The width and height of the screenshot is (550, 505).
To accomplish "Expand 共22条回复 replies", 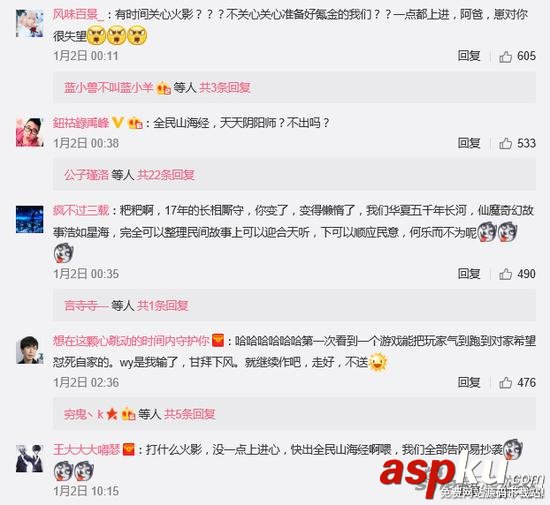I will tap(166, 175).
